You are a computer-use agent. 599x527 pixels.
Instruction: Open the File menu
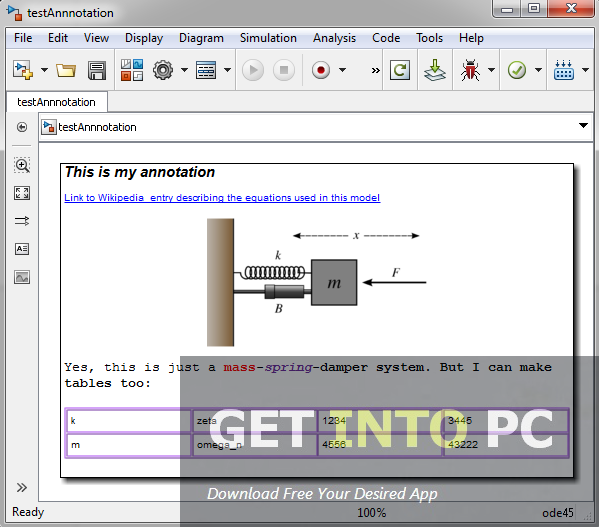tap(23, 38)
